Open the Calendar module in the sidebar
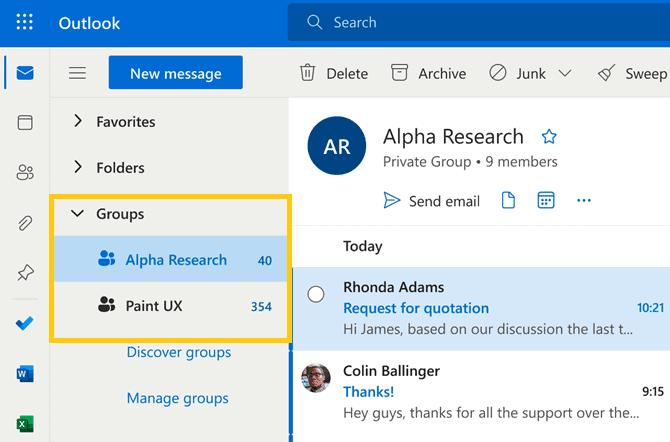The width and height of the screenshot is (670, 442). coord(25,122)
